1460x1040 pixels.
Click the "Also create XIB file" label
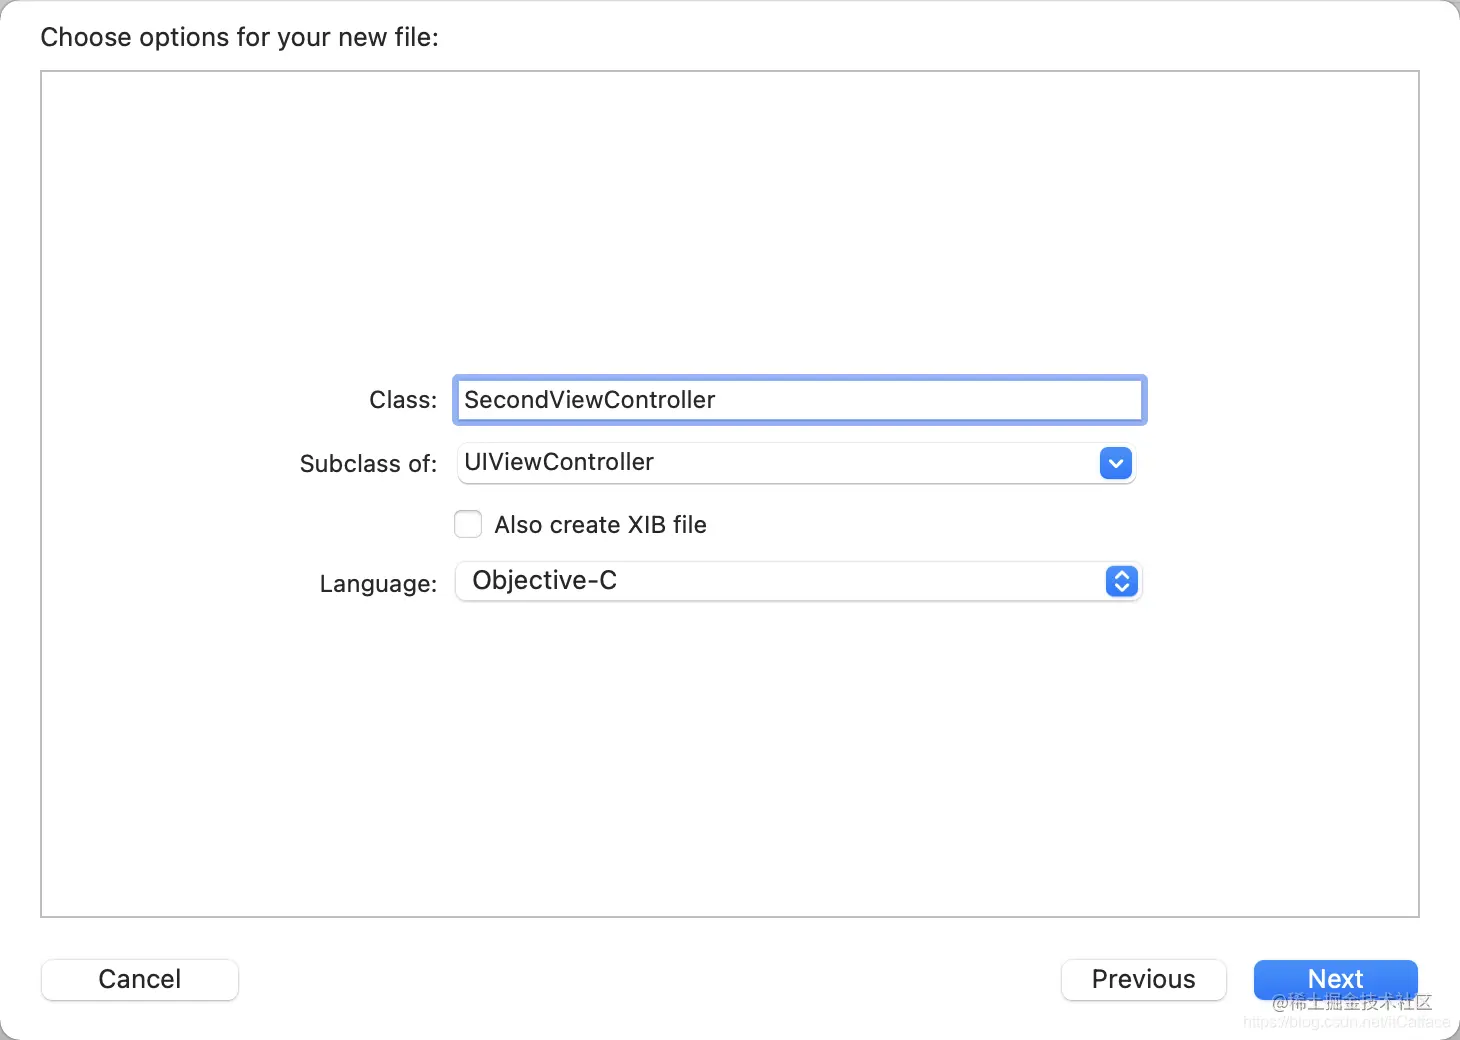point(600,525)
